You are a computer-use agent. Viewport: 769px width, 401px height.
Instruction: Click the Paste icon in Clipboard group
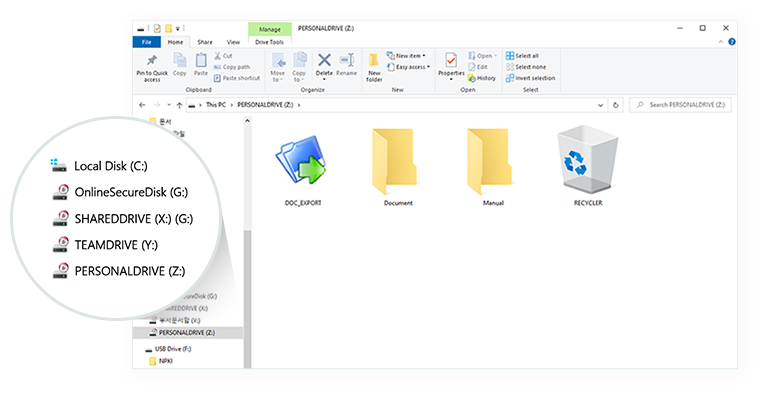pos(201,63)
